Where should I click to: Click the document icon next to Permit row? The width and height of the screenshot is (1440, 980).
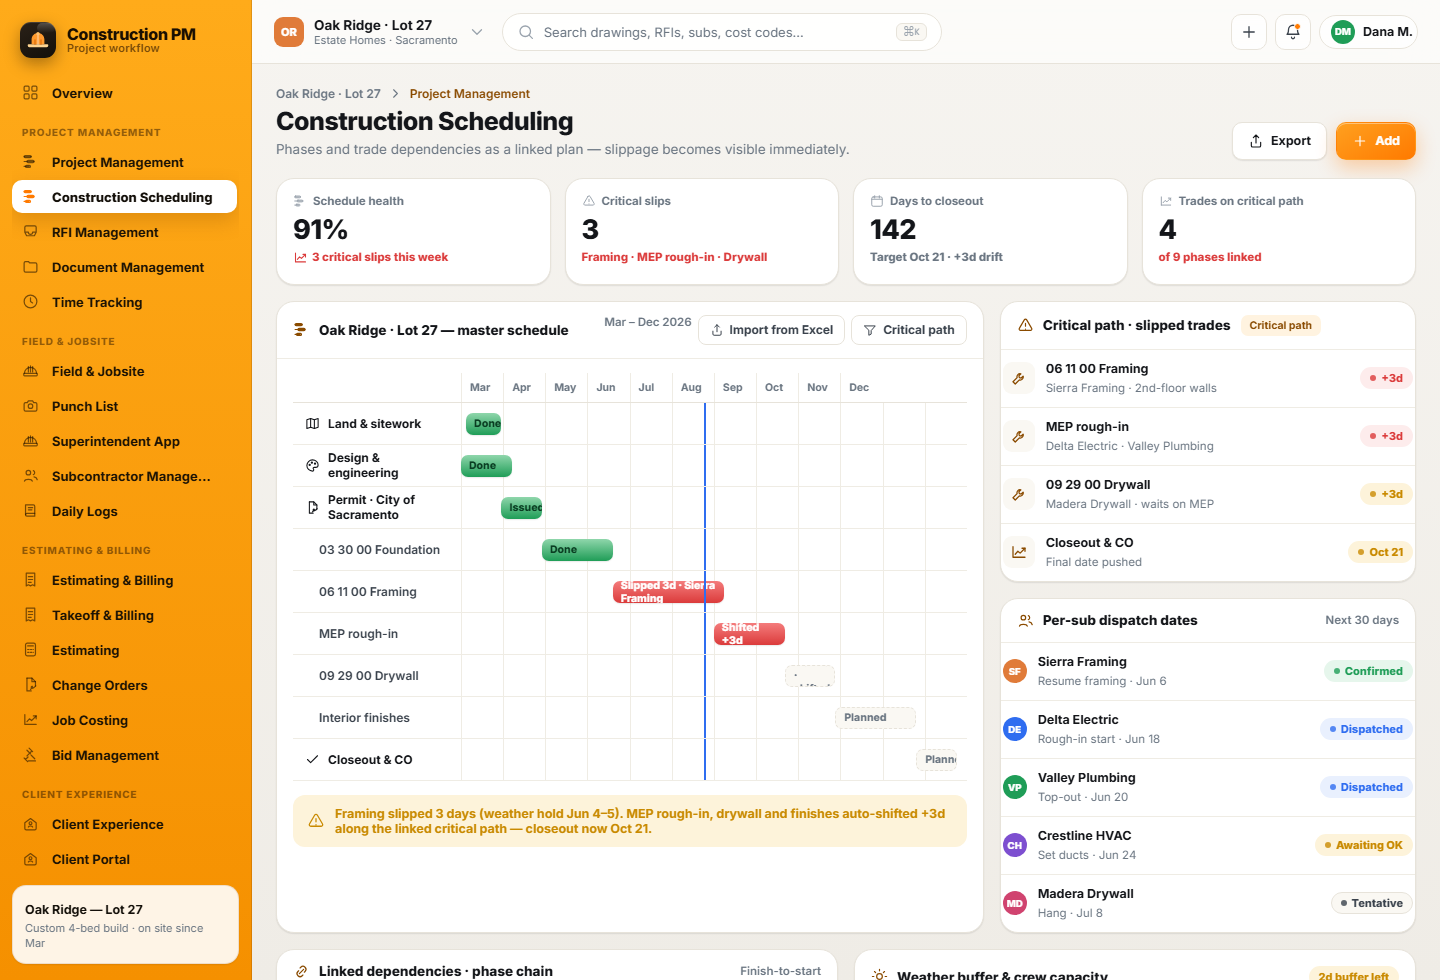(x=312, y=508)
